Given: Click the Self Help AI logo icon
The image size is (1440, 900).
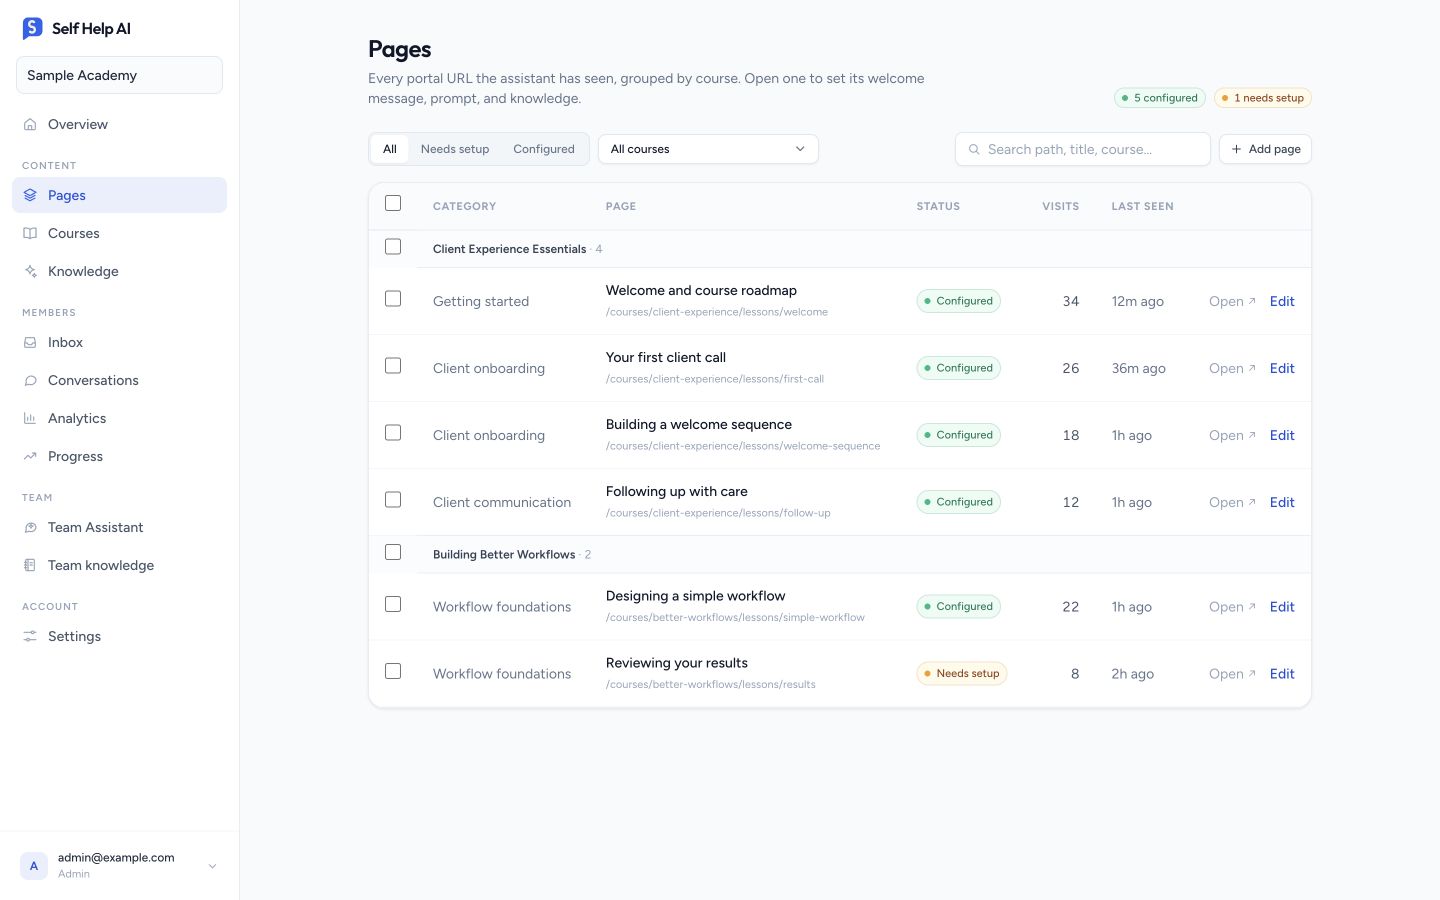Looking at the screenshot, I should (33, 28).
